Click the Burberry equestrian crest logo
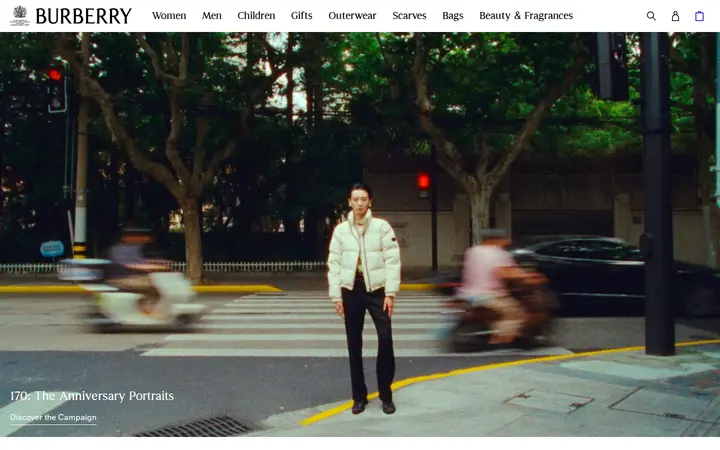This screenshot has height=450, width=720. click(20, 16)
